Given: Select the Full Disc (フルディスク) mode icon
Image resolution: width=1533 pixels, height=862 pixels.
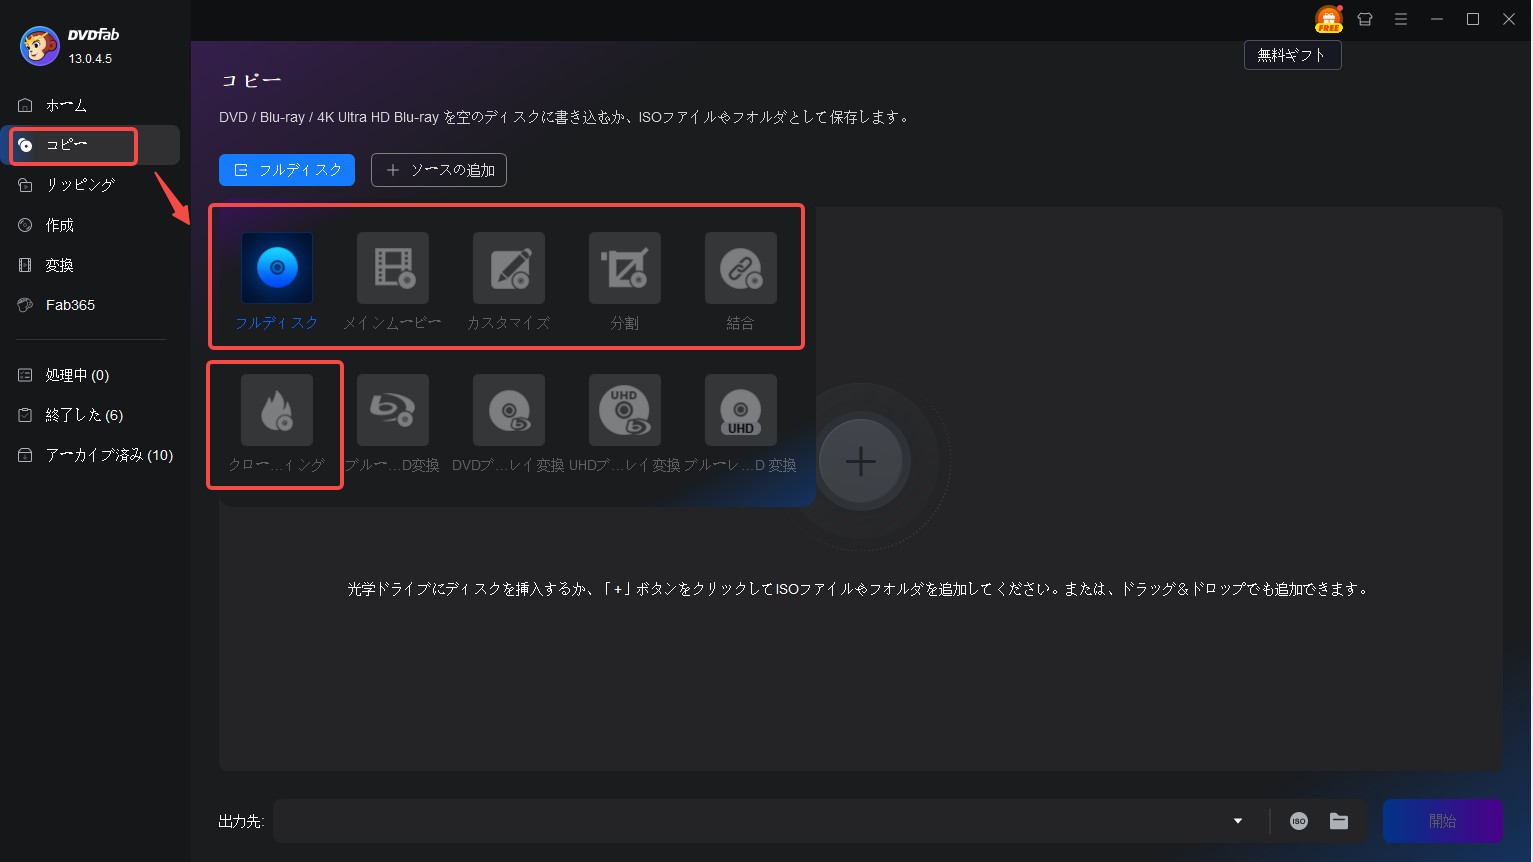Looking at the screenshot, I should point(277,268).
